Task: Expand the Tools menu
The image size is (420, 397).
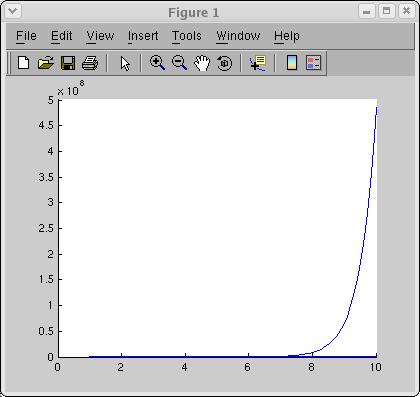Action: [187, 36]
